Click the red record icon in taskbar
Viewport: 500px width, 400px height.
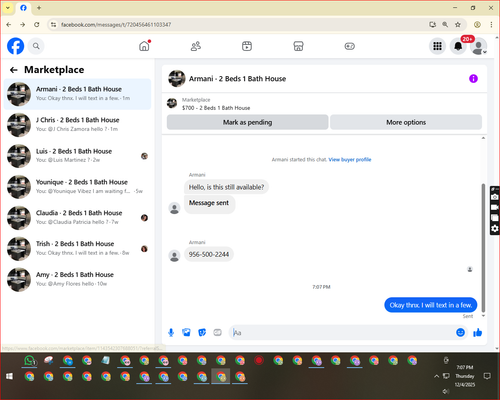coord(259,360)
